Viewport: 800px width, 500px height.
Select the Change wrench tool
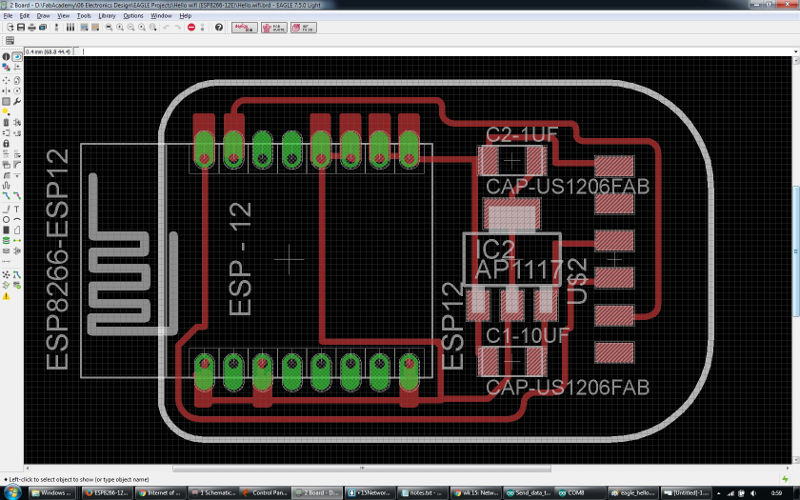pyautogui.click(x=17, y=101)
